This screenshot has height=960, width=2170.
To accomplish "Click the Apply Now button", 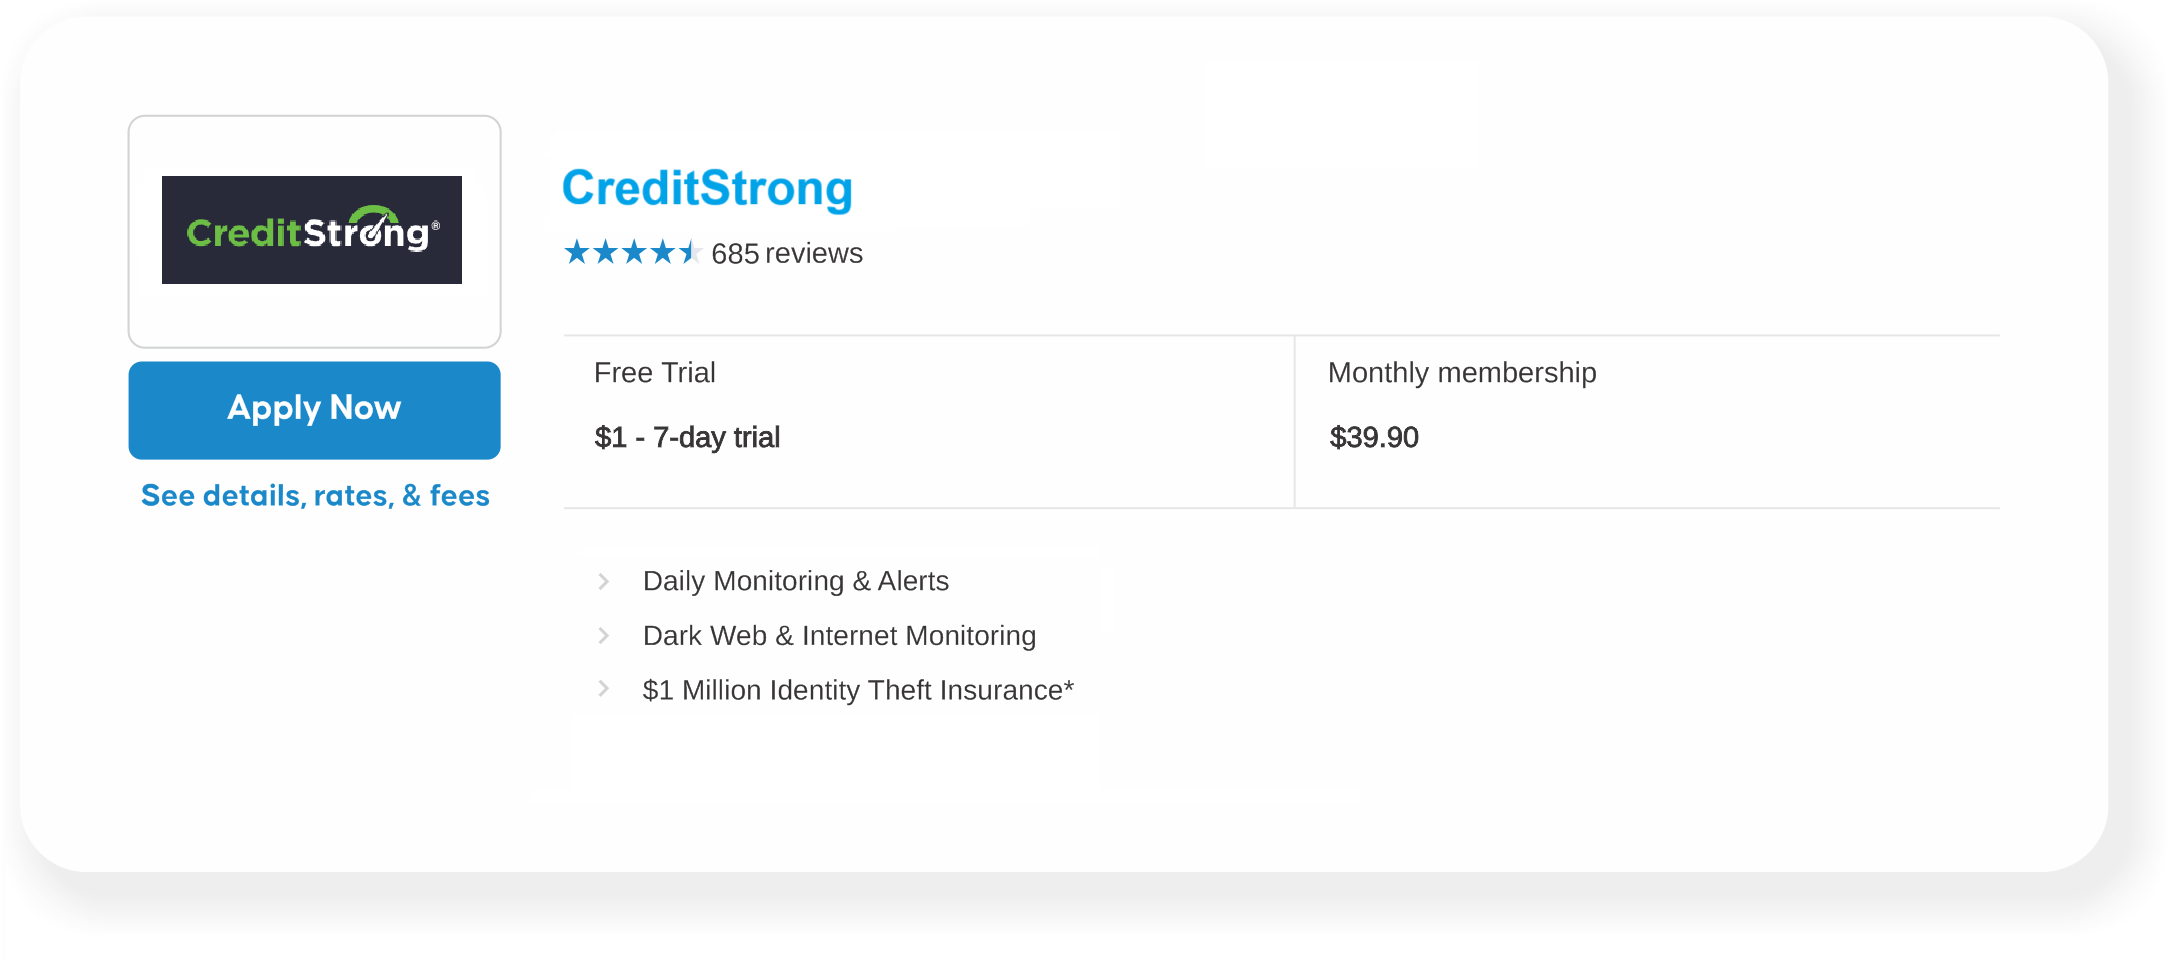I will point(313,409).
